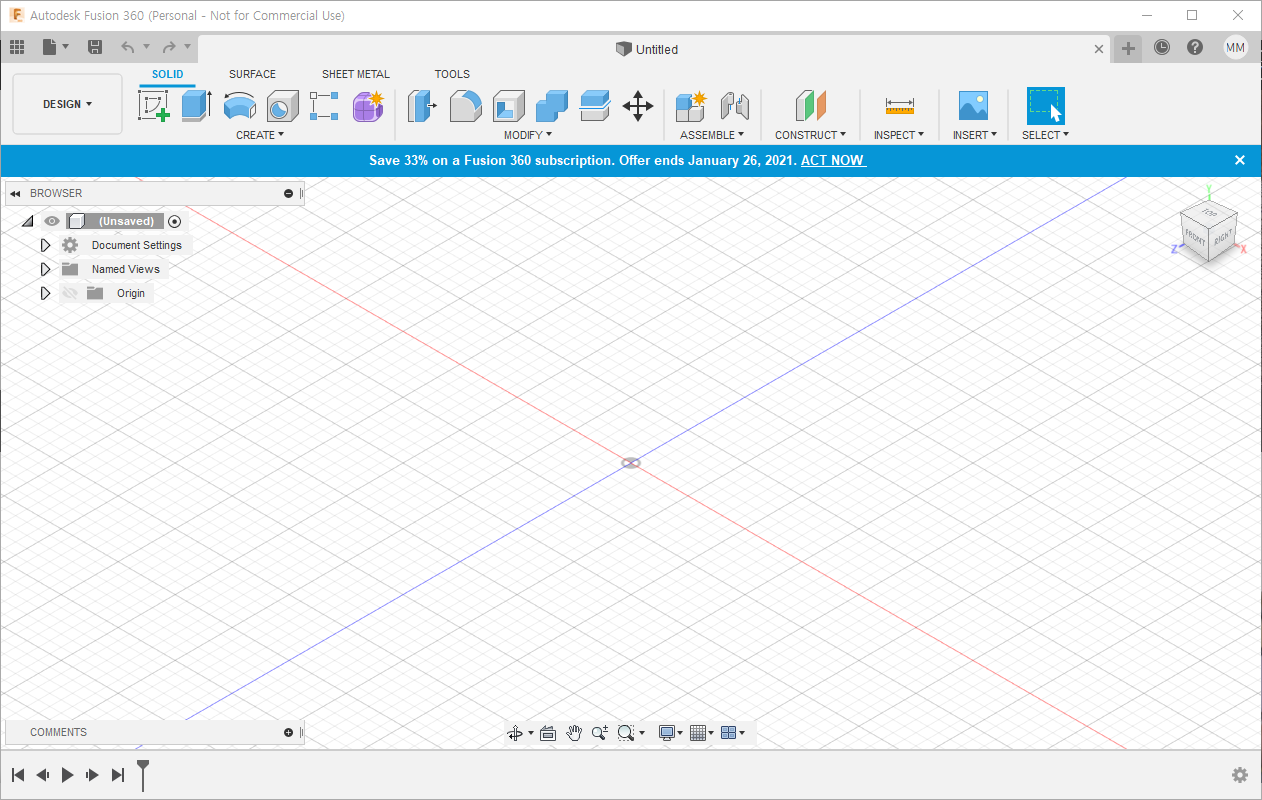
Task: Toggle visibility of (Unsaved) component
Action: pyautogui.click(x=52, y=221)
